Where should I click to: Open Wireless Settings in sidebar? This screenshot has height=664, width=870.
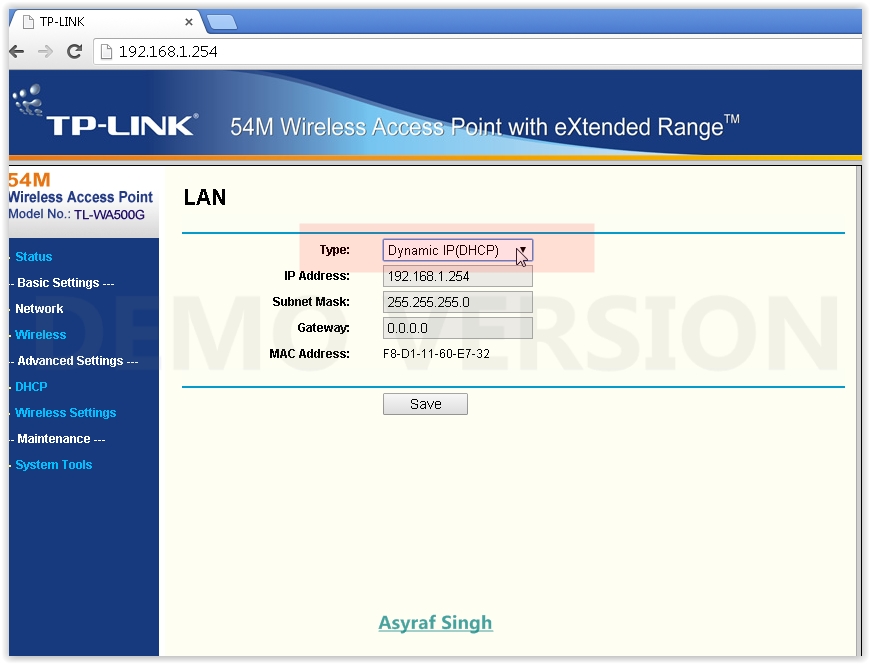pos(65,413)
